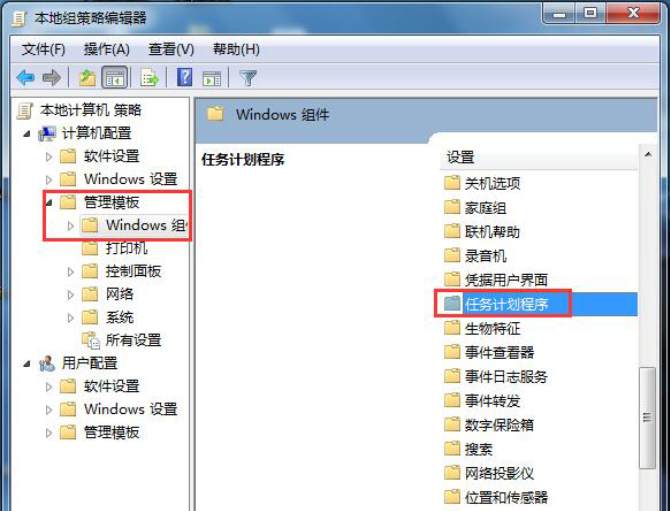Click the Back arrow toolbar icon
This screenshot has height=511, width=670.
[x=26, y=78]
